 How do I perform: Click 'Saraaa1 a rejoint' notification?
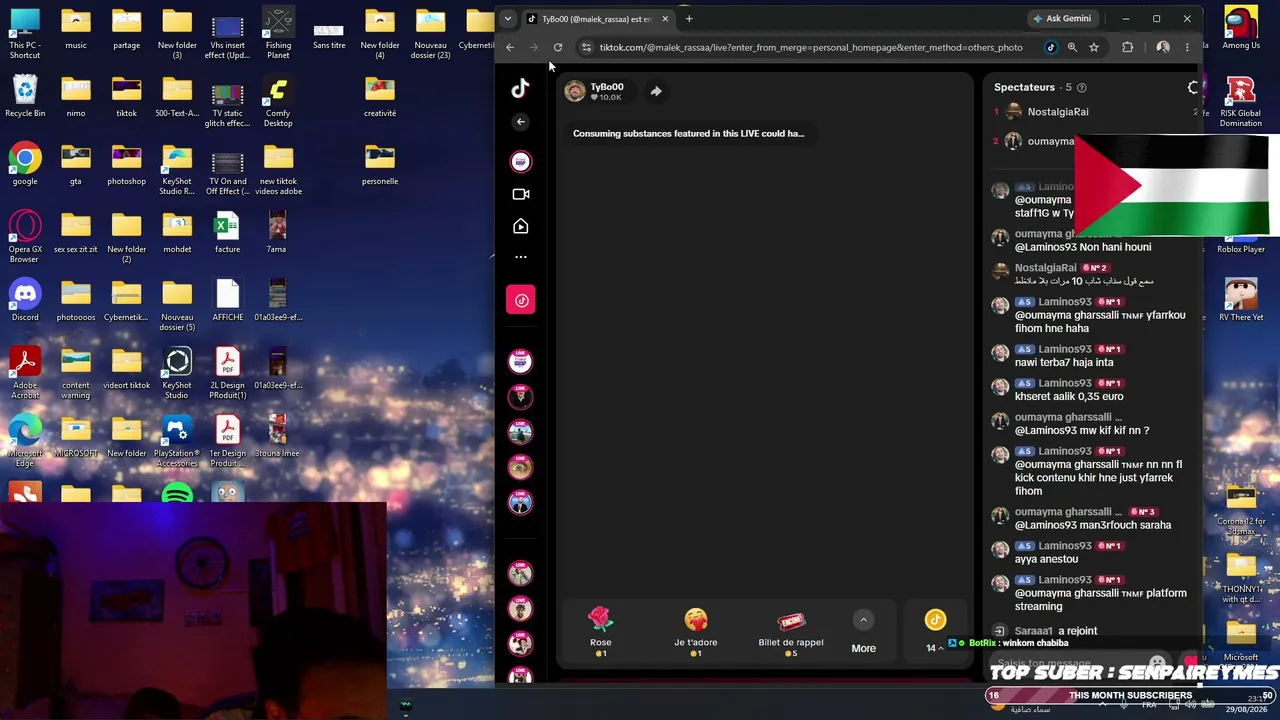pos(1056,631)
